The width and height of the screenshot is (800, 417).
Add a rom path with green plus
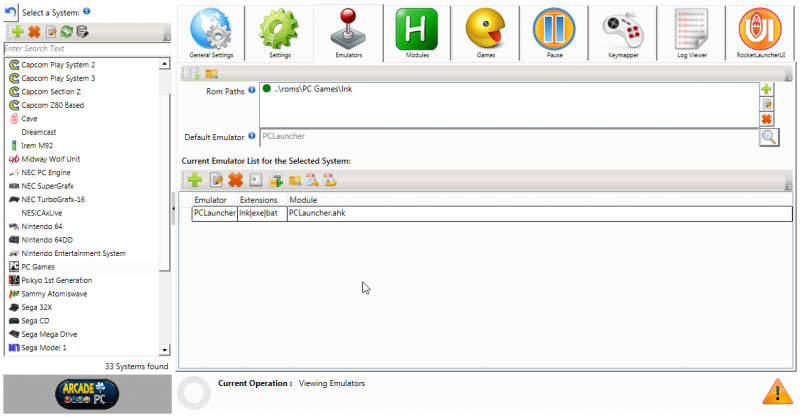pos(766,89)
